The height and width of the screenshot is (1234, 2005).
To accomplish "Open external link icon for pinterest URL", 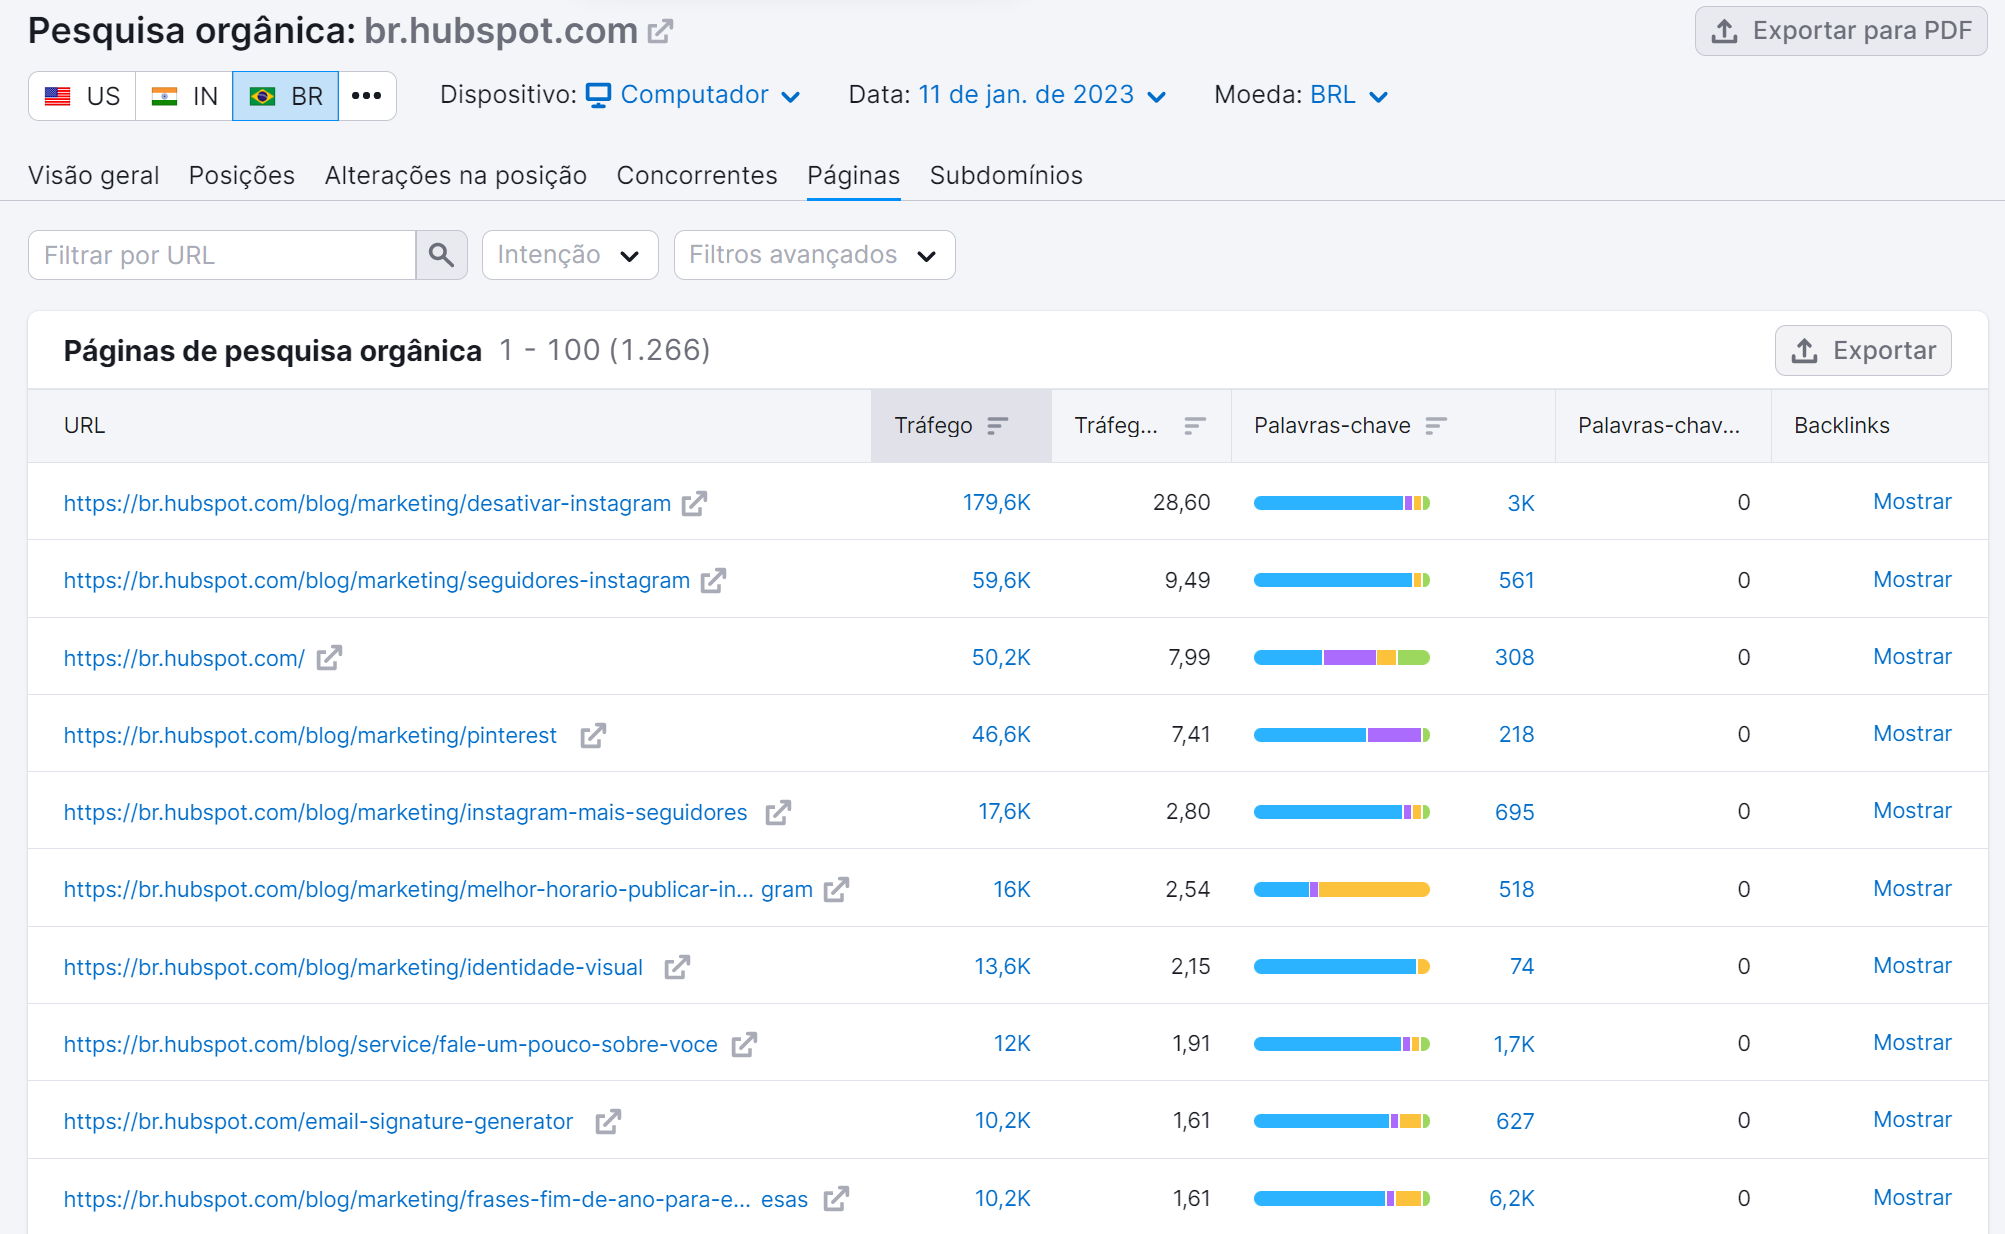I will tap(593, 735).
